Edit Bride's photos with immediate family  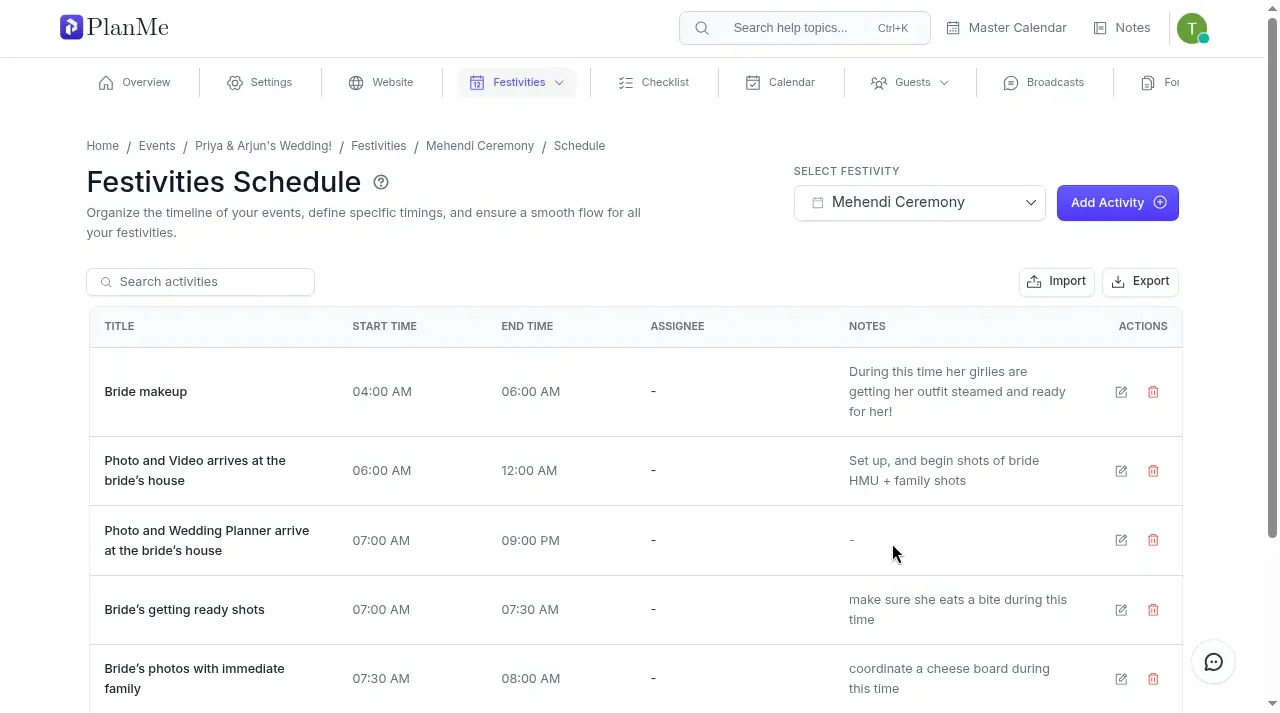click(x=1121, y=679)
